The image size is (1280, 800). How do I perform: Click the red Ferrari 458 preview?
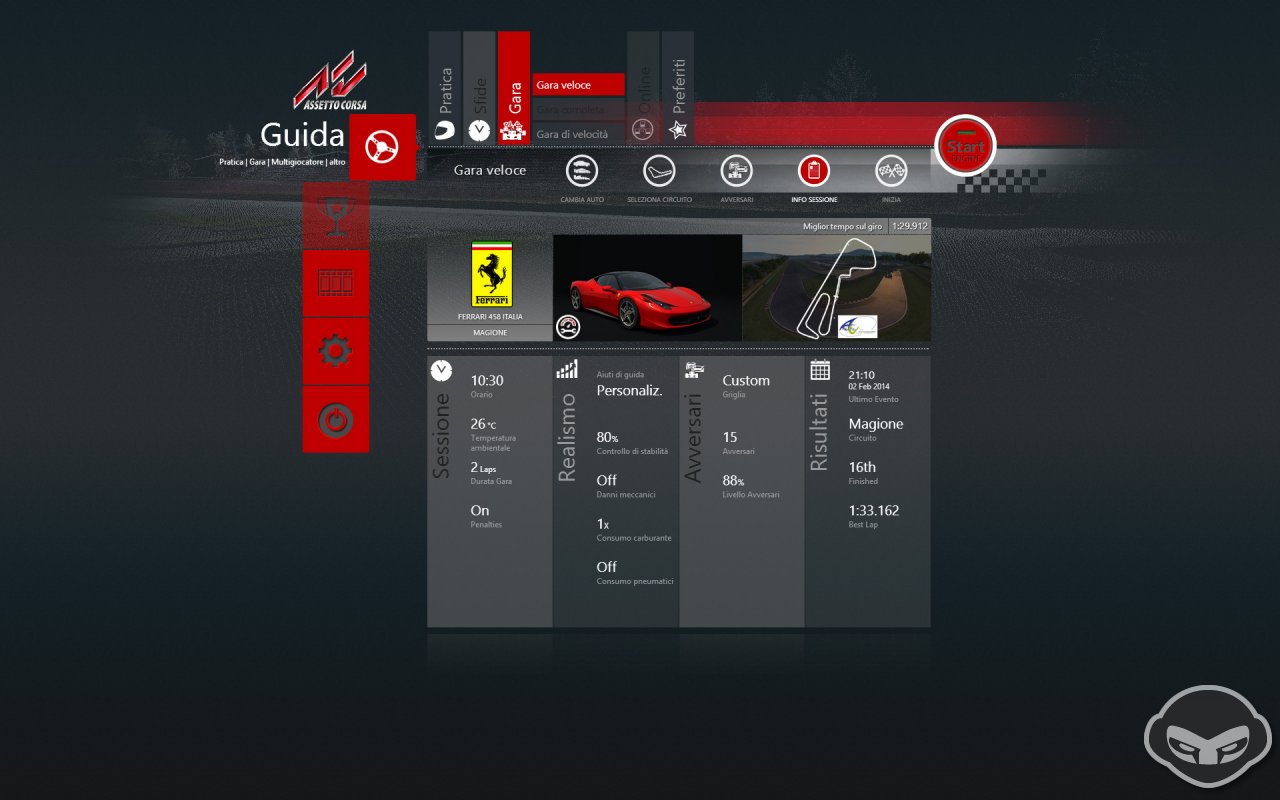click(647, 288)
